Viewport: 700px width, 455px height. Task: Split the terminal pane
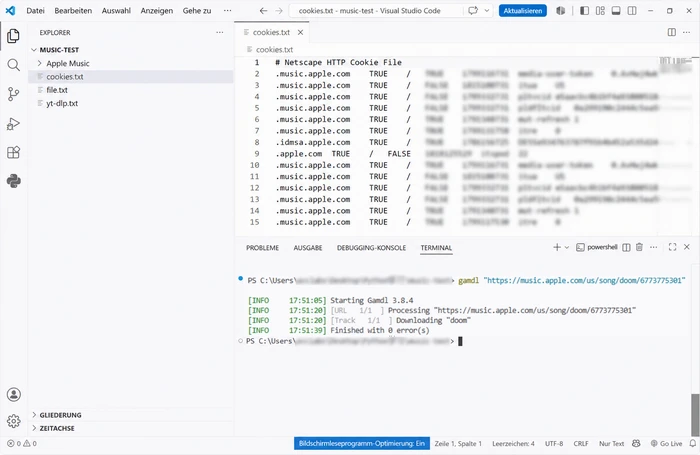coord(626,247)
